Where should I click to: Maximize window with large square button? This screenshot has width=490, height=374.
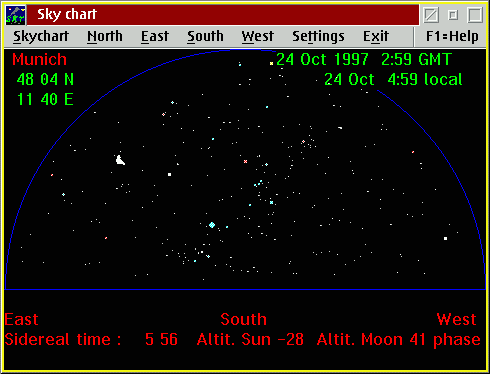click(x=475, y=15)
